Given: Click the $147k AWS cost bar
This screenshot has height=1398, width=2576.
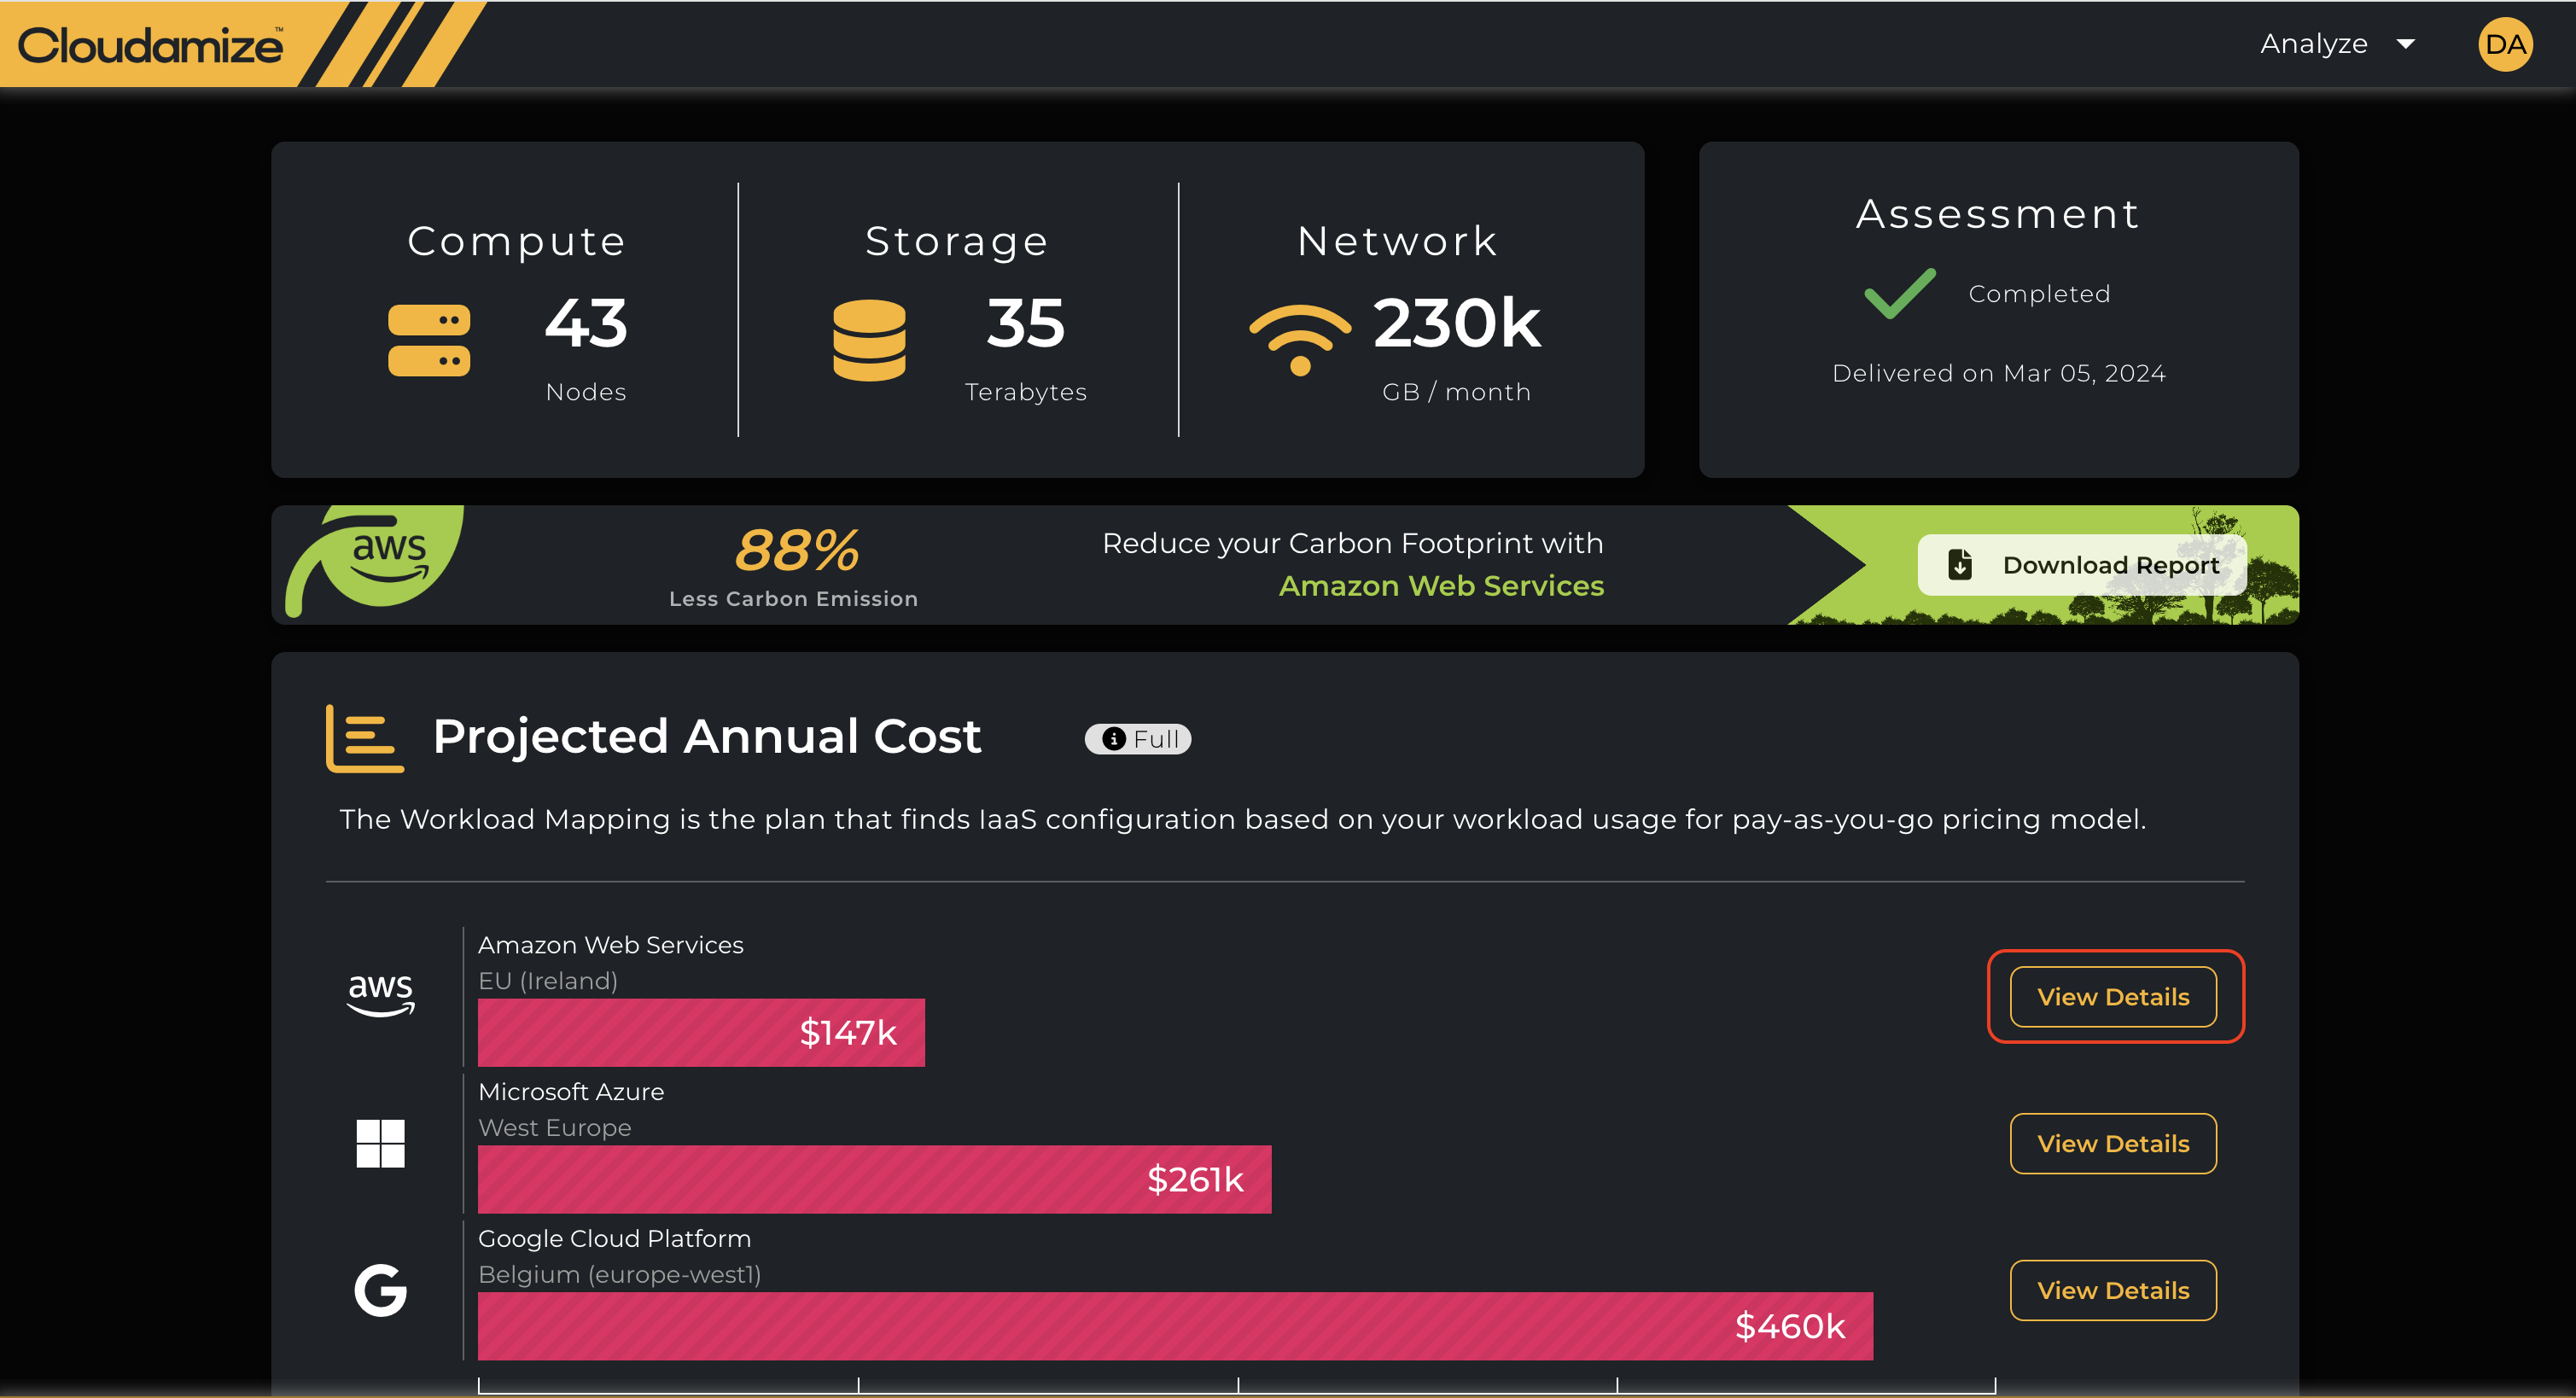Looking at the screenshot, I should (701, 1033).
